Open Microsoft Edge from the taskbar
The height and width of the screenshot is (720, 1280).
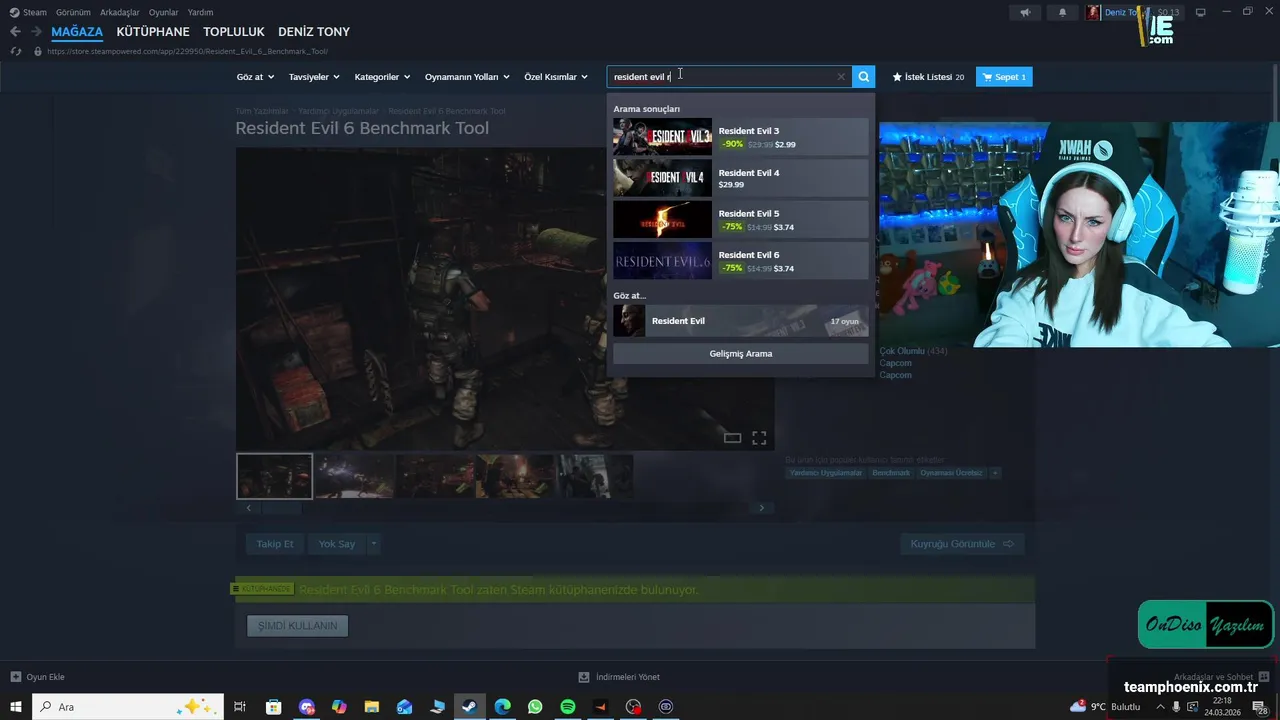[502, 707]
